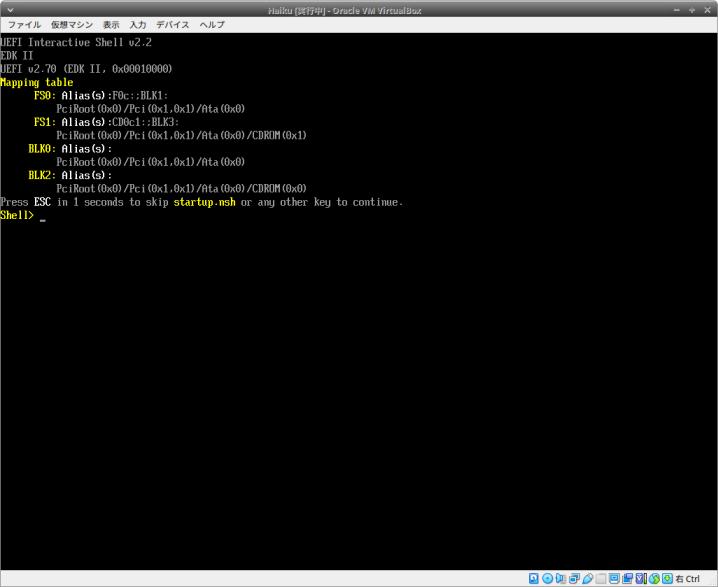
Task: Click the FS1: mapping label
Action: (x=45, y=122)
